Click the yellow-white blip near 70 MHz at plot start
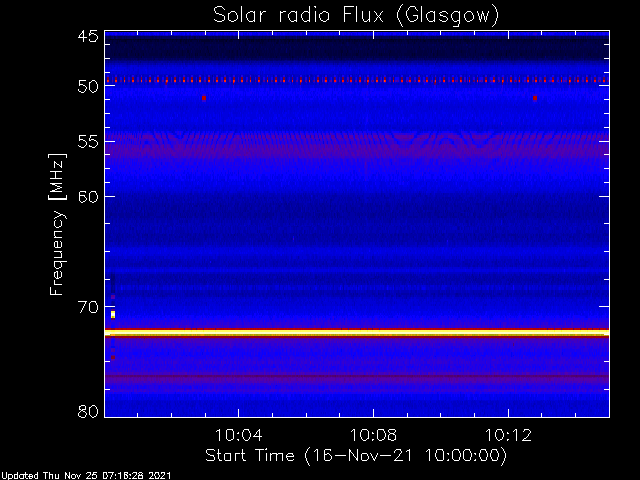This screenshot has width=640, height=480. 113,314
